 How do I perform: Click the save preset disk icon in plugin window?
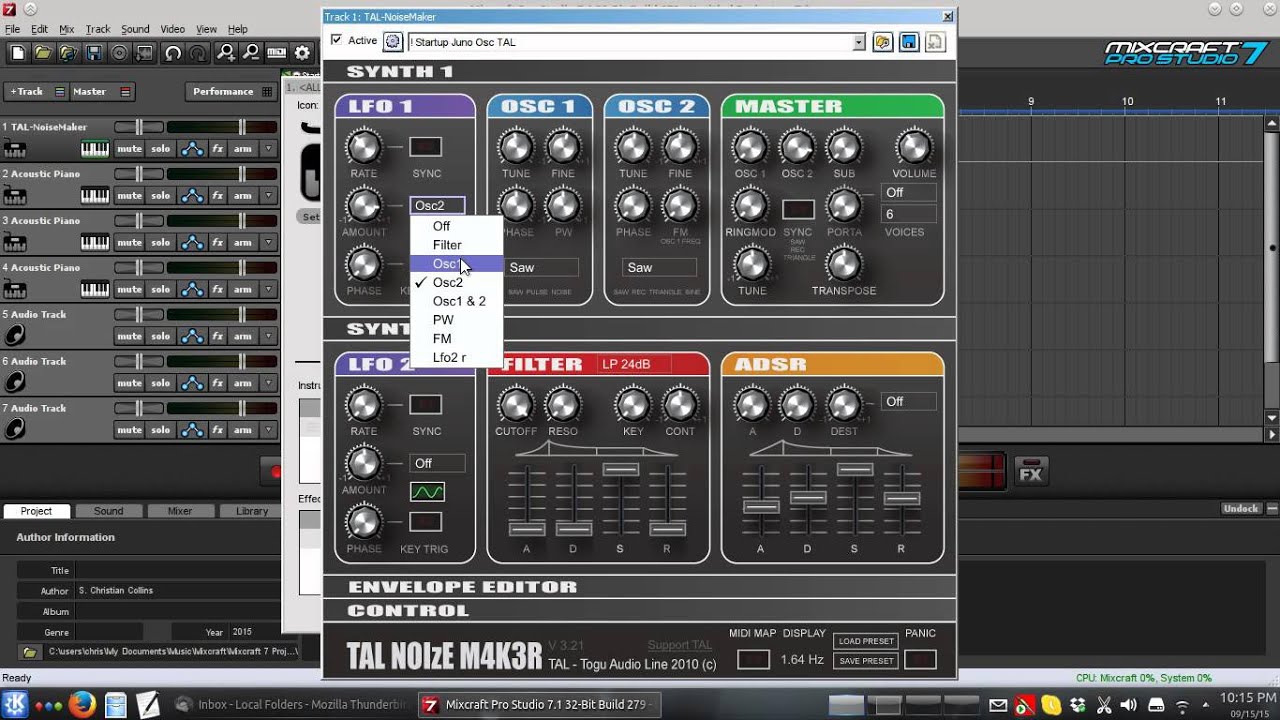[909, 42]
